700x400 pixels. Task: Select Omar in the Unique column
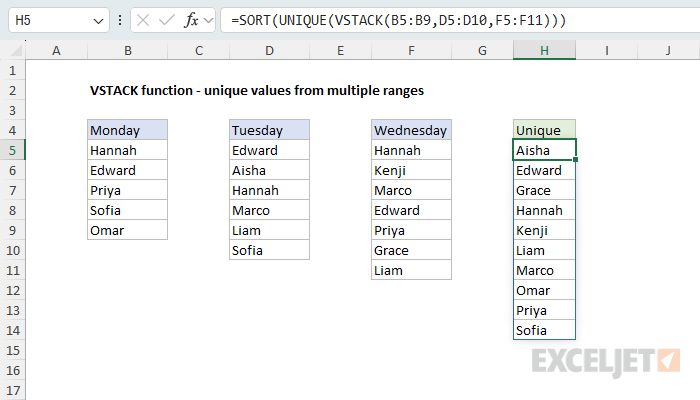544,291
